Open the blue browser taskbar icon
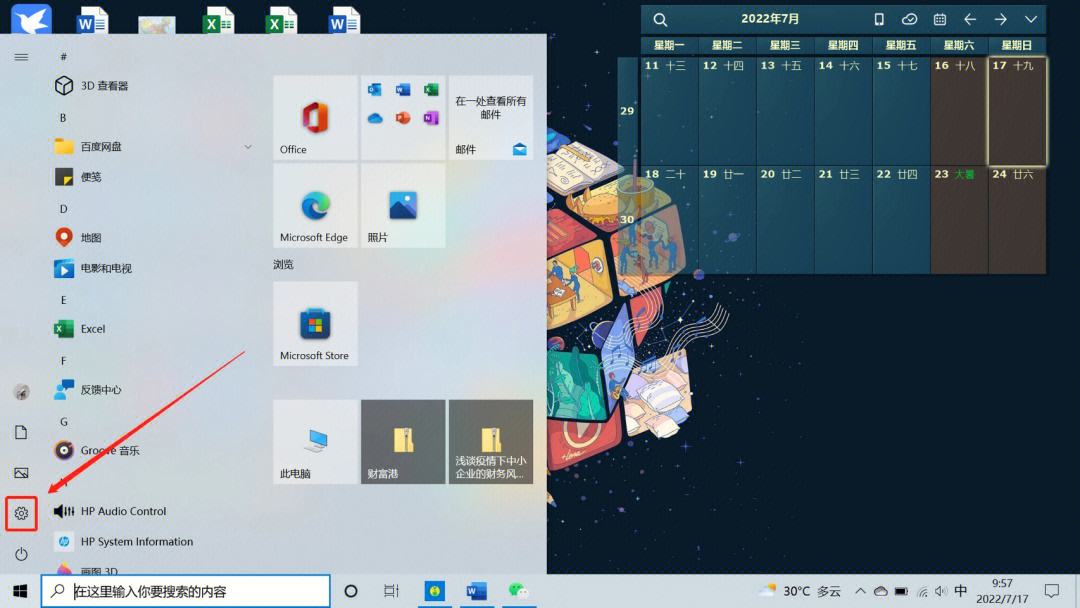This screenshot has height=608, width=1080. 434,591
